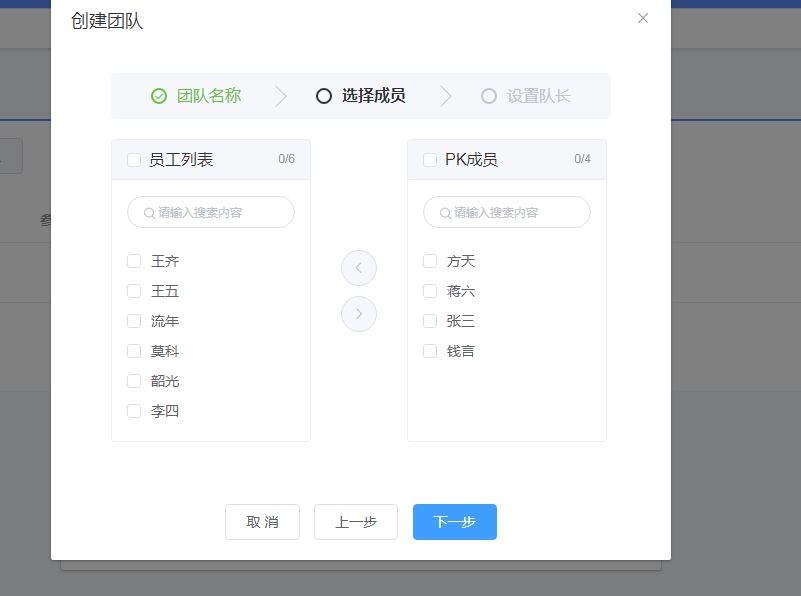Move selected members left with arrow button
The width and height of the screenshot is (801, 596).
tap(359, 268)
